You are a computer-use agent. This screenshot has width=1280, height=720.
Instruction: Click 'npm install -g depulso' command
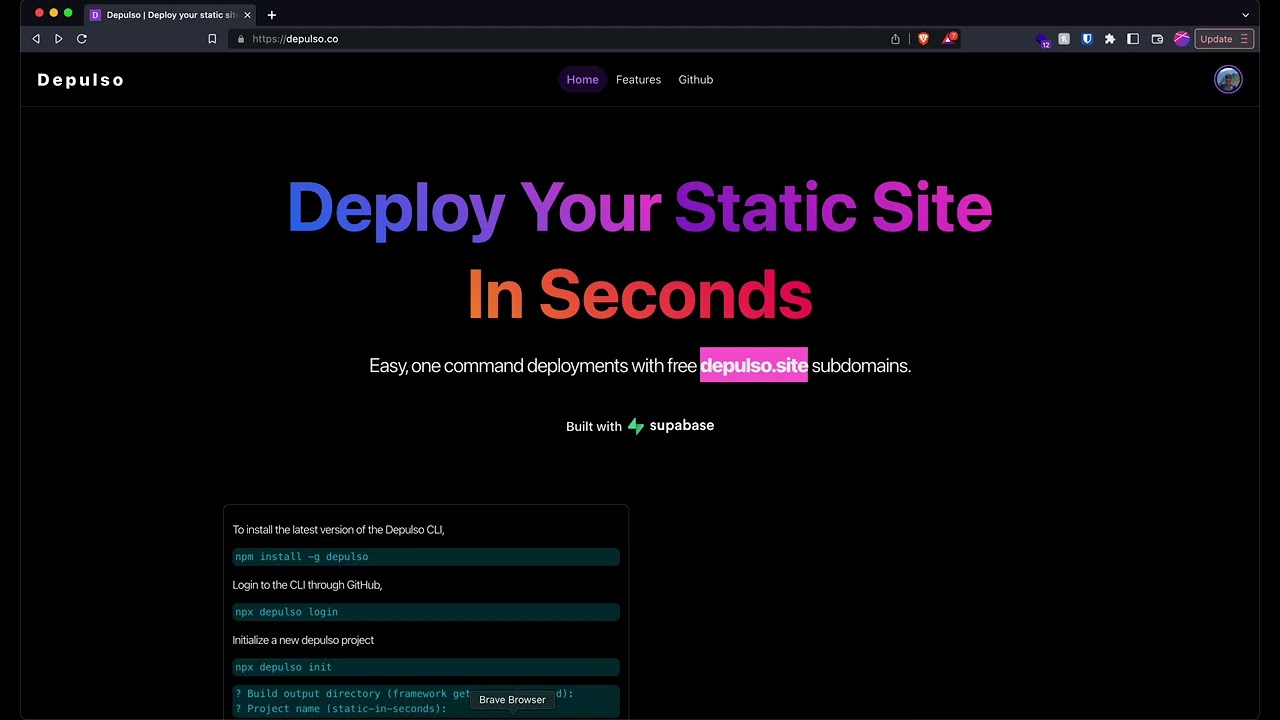(x=426, y=557)
